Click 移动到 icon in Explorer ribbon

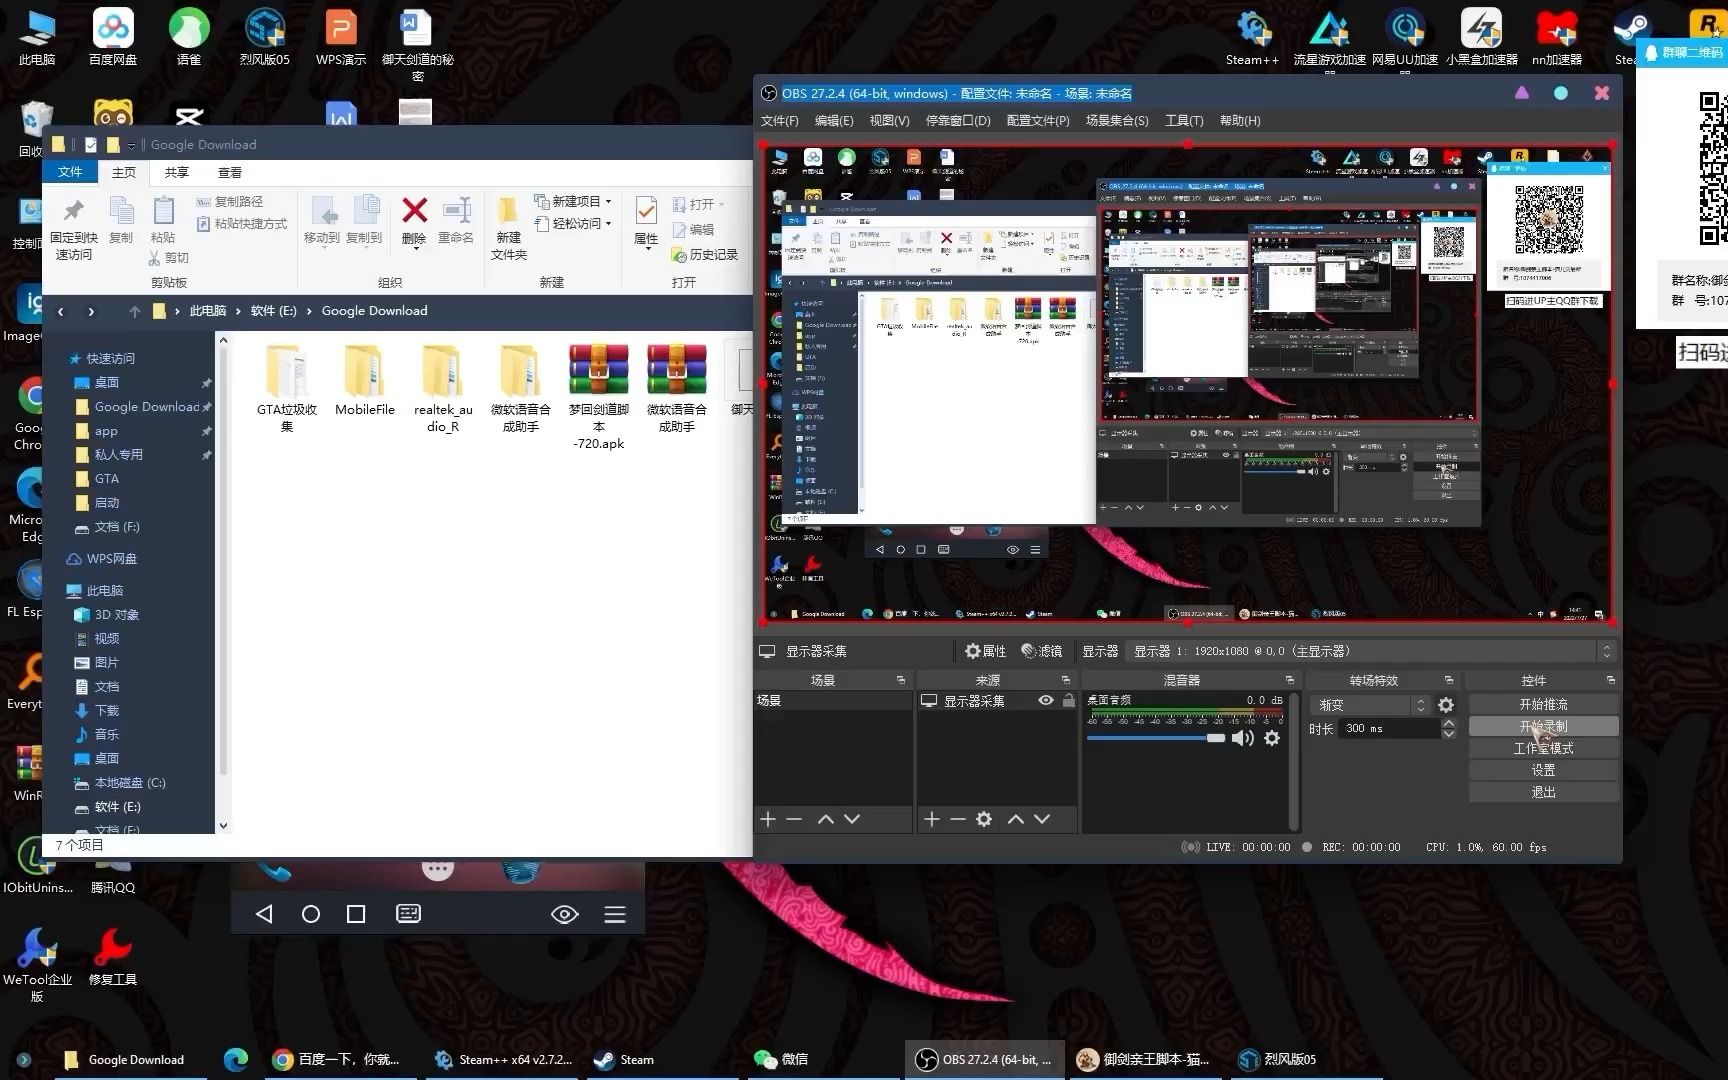[x=322, y=221]
